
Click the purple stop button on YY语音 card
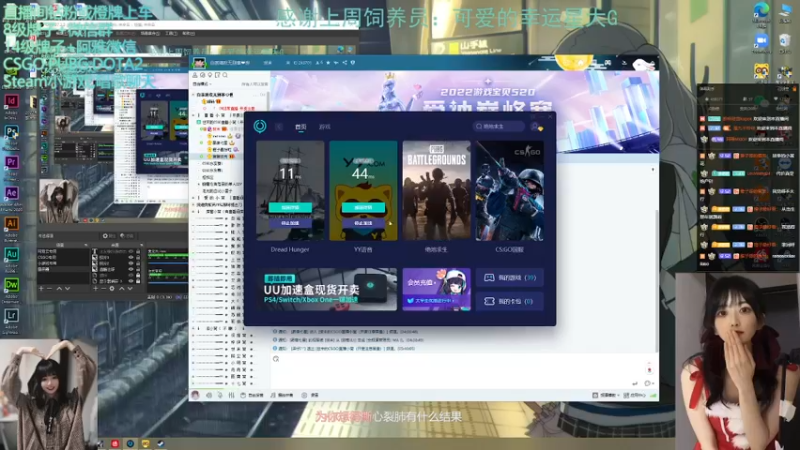[363, 223]
